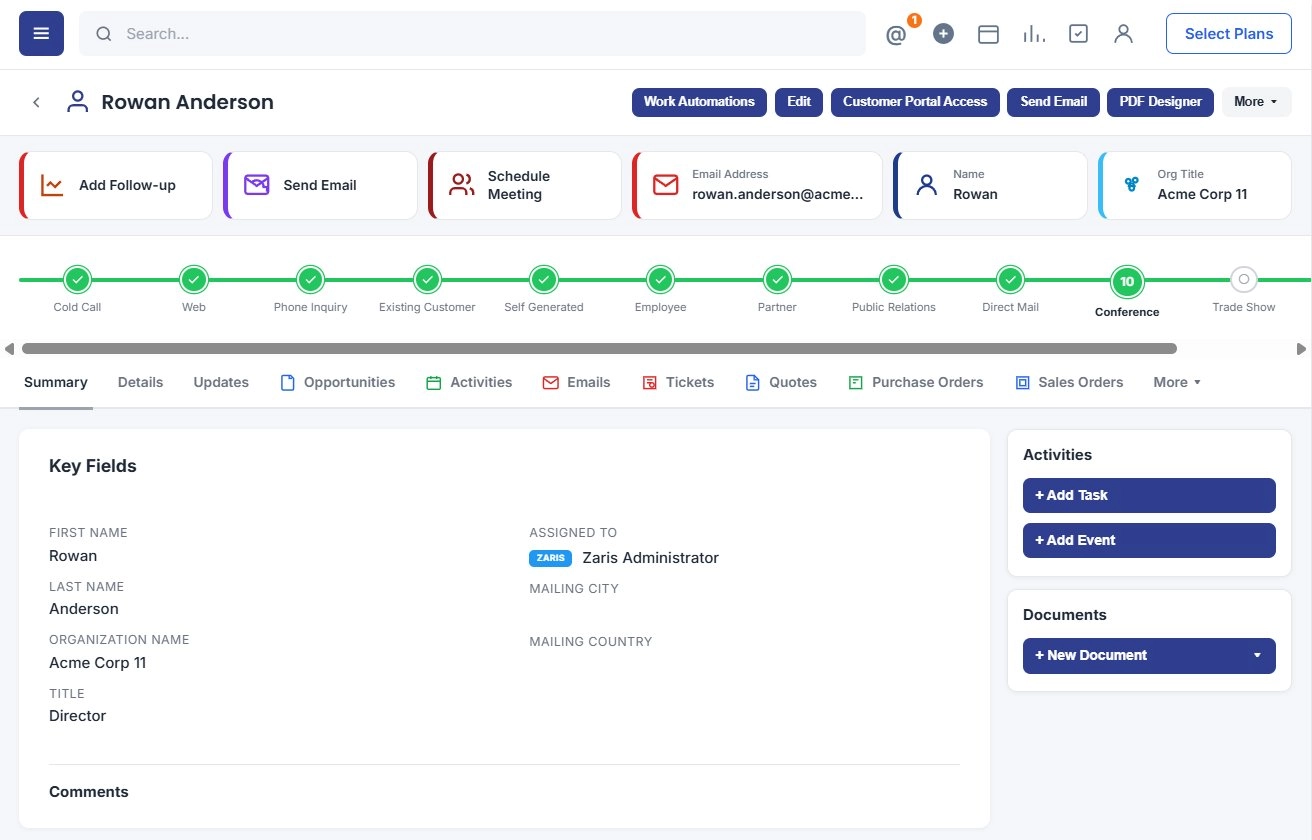Viewport: 1312px width, 840px height.
Task: Open the reports bar chart icon
Action: pyautogui.click(x=1034, y=34)
